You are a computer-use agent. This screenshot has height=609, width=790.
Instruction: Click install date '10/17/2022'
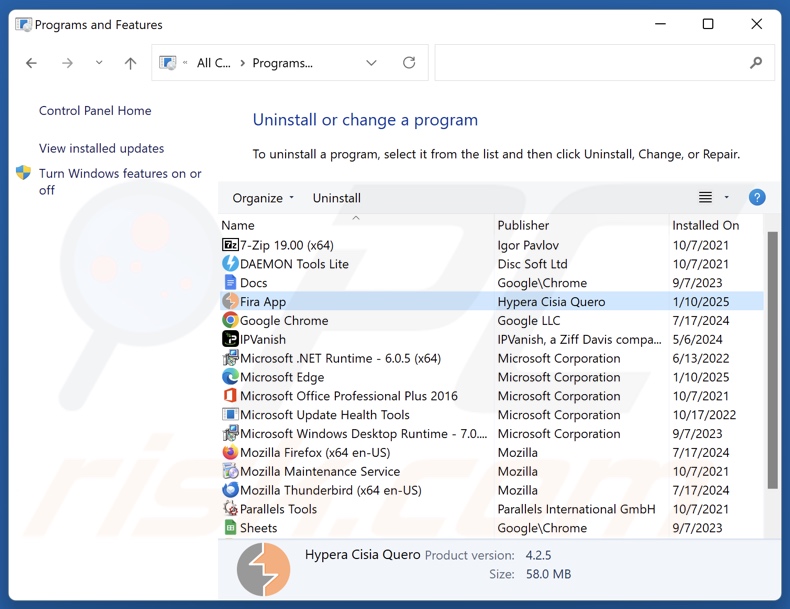(x=704, y=415)
